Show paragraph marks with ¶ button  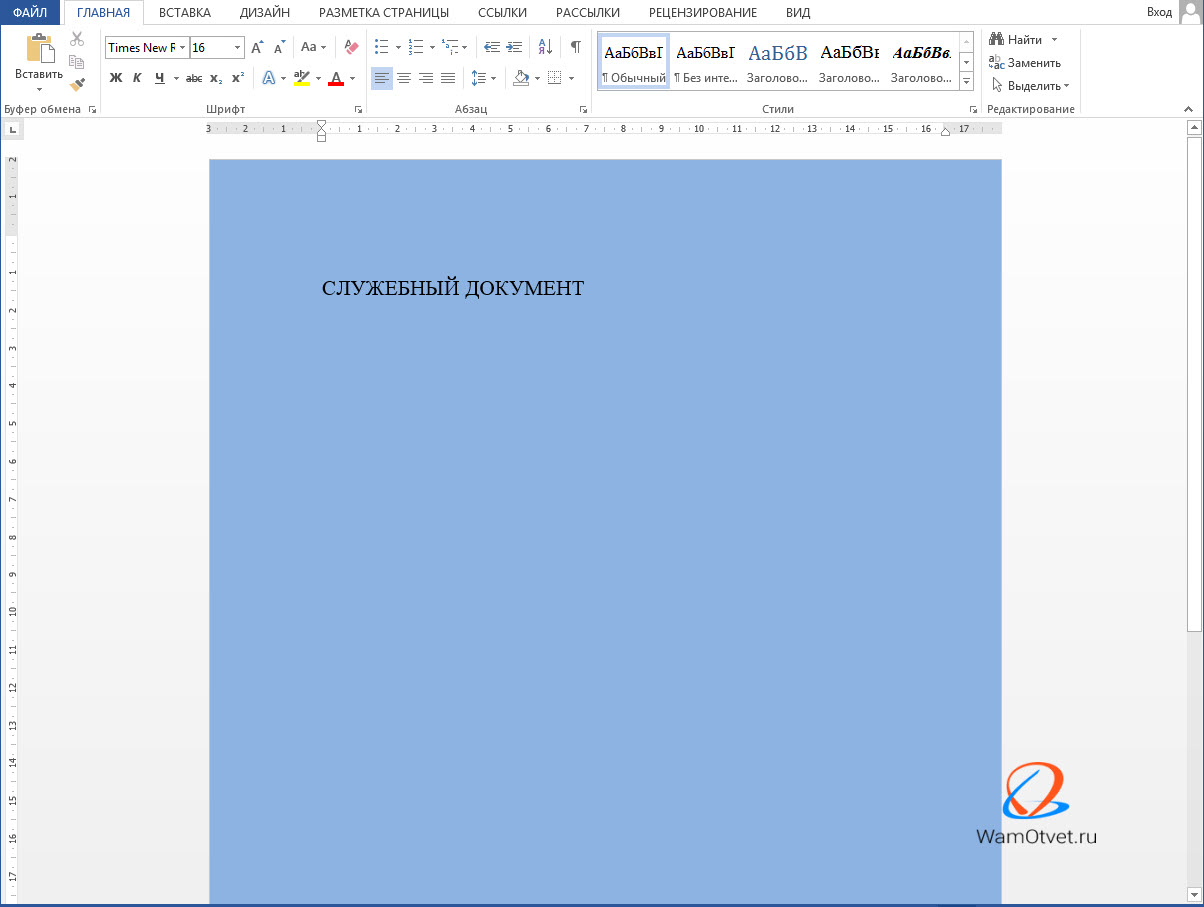(575, 47)
